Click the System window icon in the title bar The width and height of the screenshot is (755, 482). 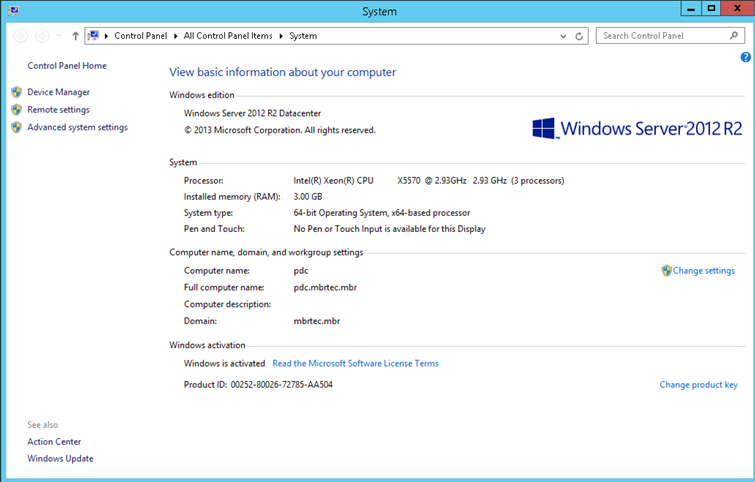click(13, 11)
